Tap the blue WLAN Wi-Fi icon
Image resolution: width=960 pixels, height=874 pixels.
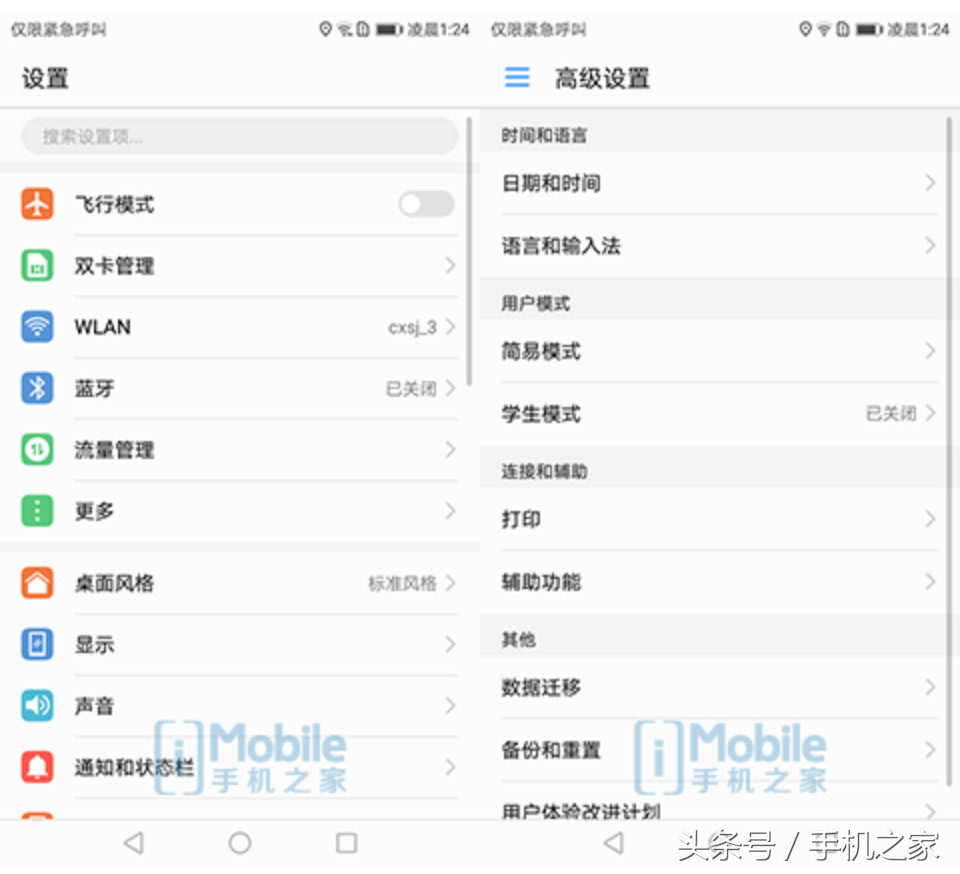[37, 327]
